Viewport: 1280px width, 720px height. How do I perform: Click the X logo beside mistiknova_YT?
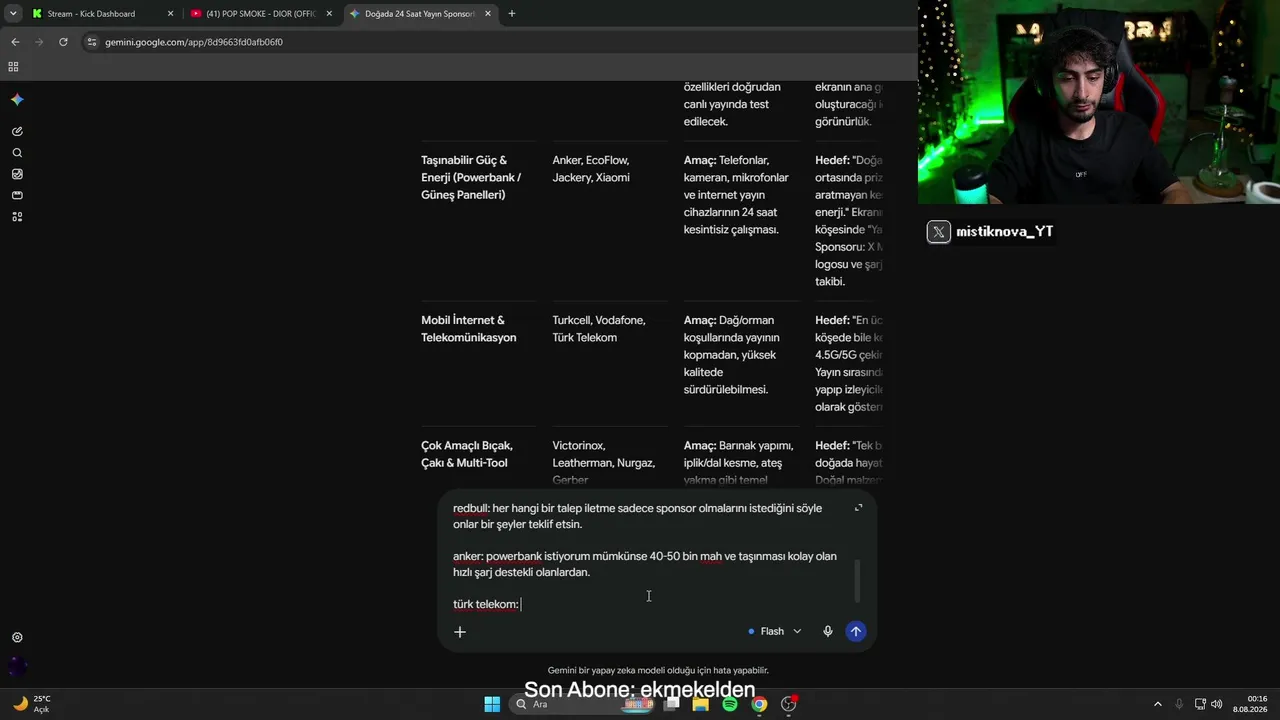[x=939, y=232]
